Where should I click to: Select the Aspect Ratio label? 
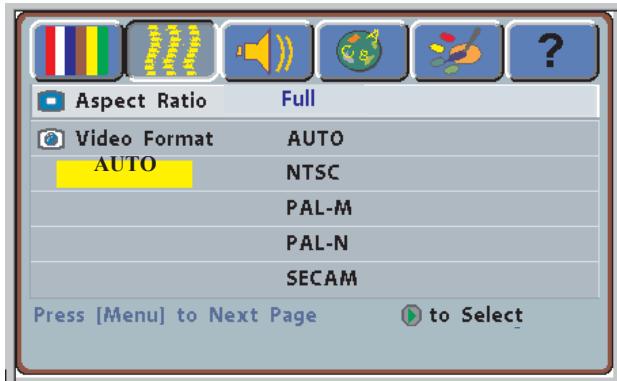tap(141, 101)
